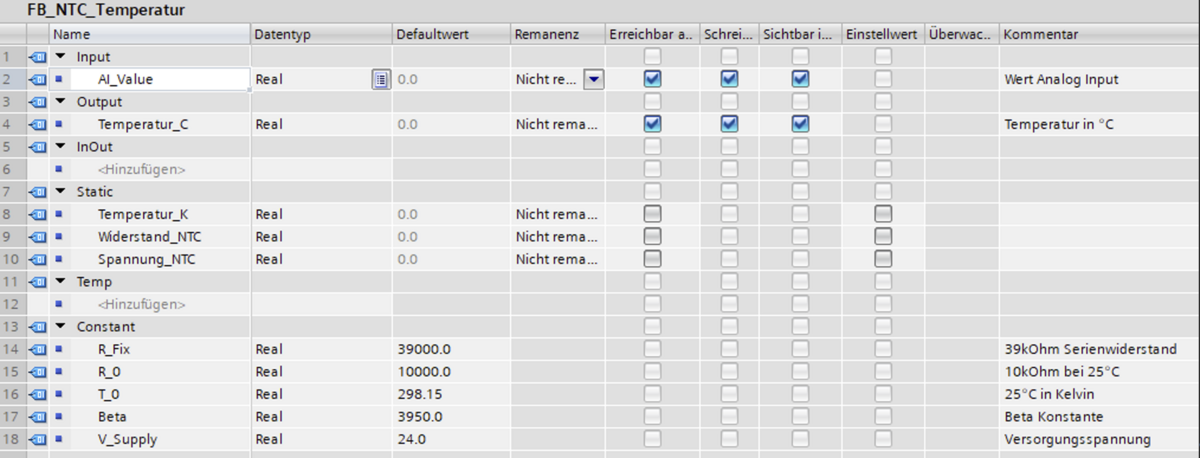Open the data type picker for AI_Value
The image size is (1200, 458).
(380, 79)
